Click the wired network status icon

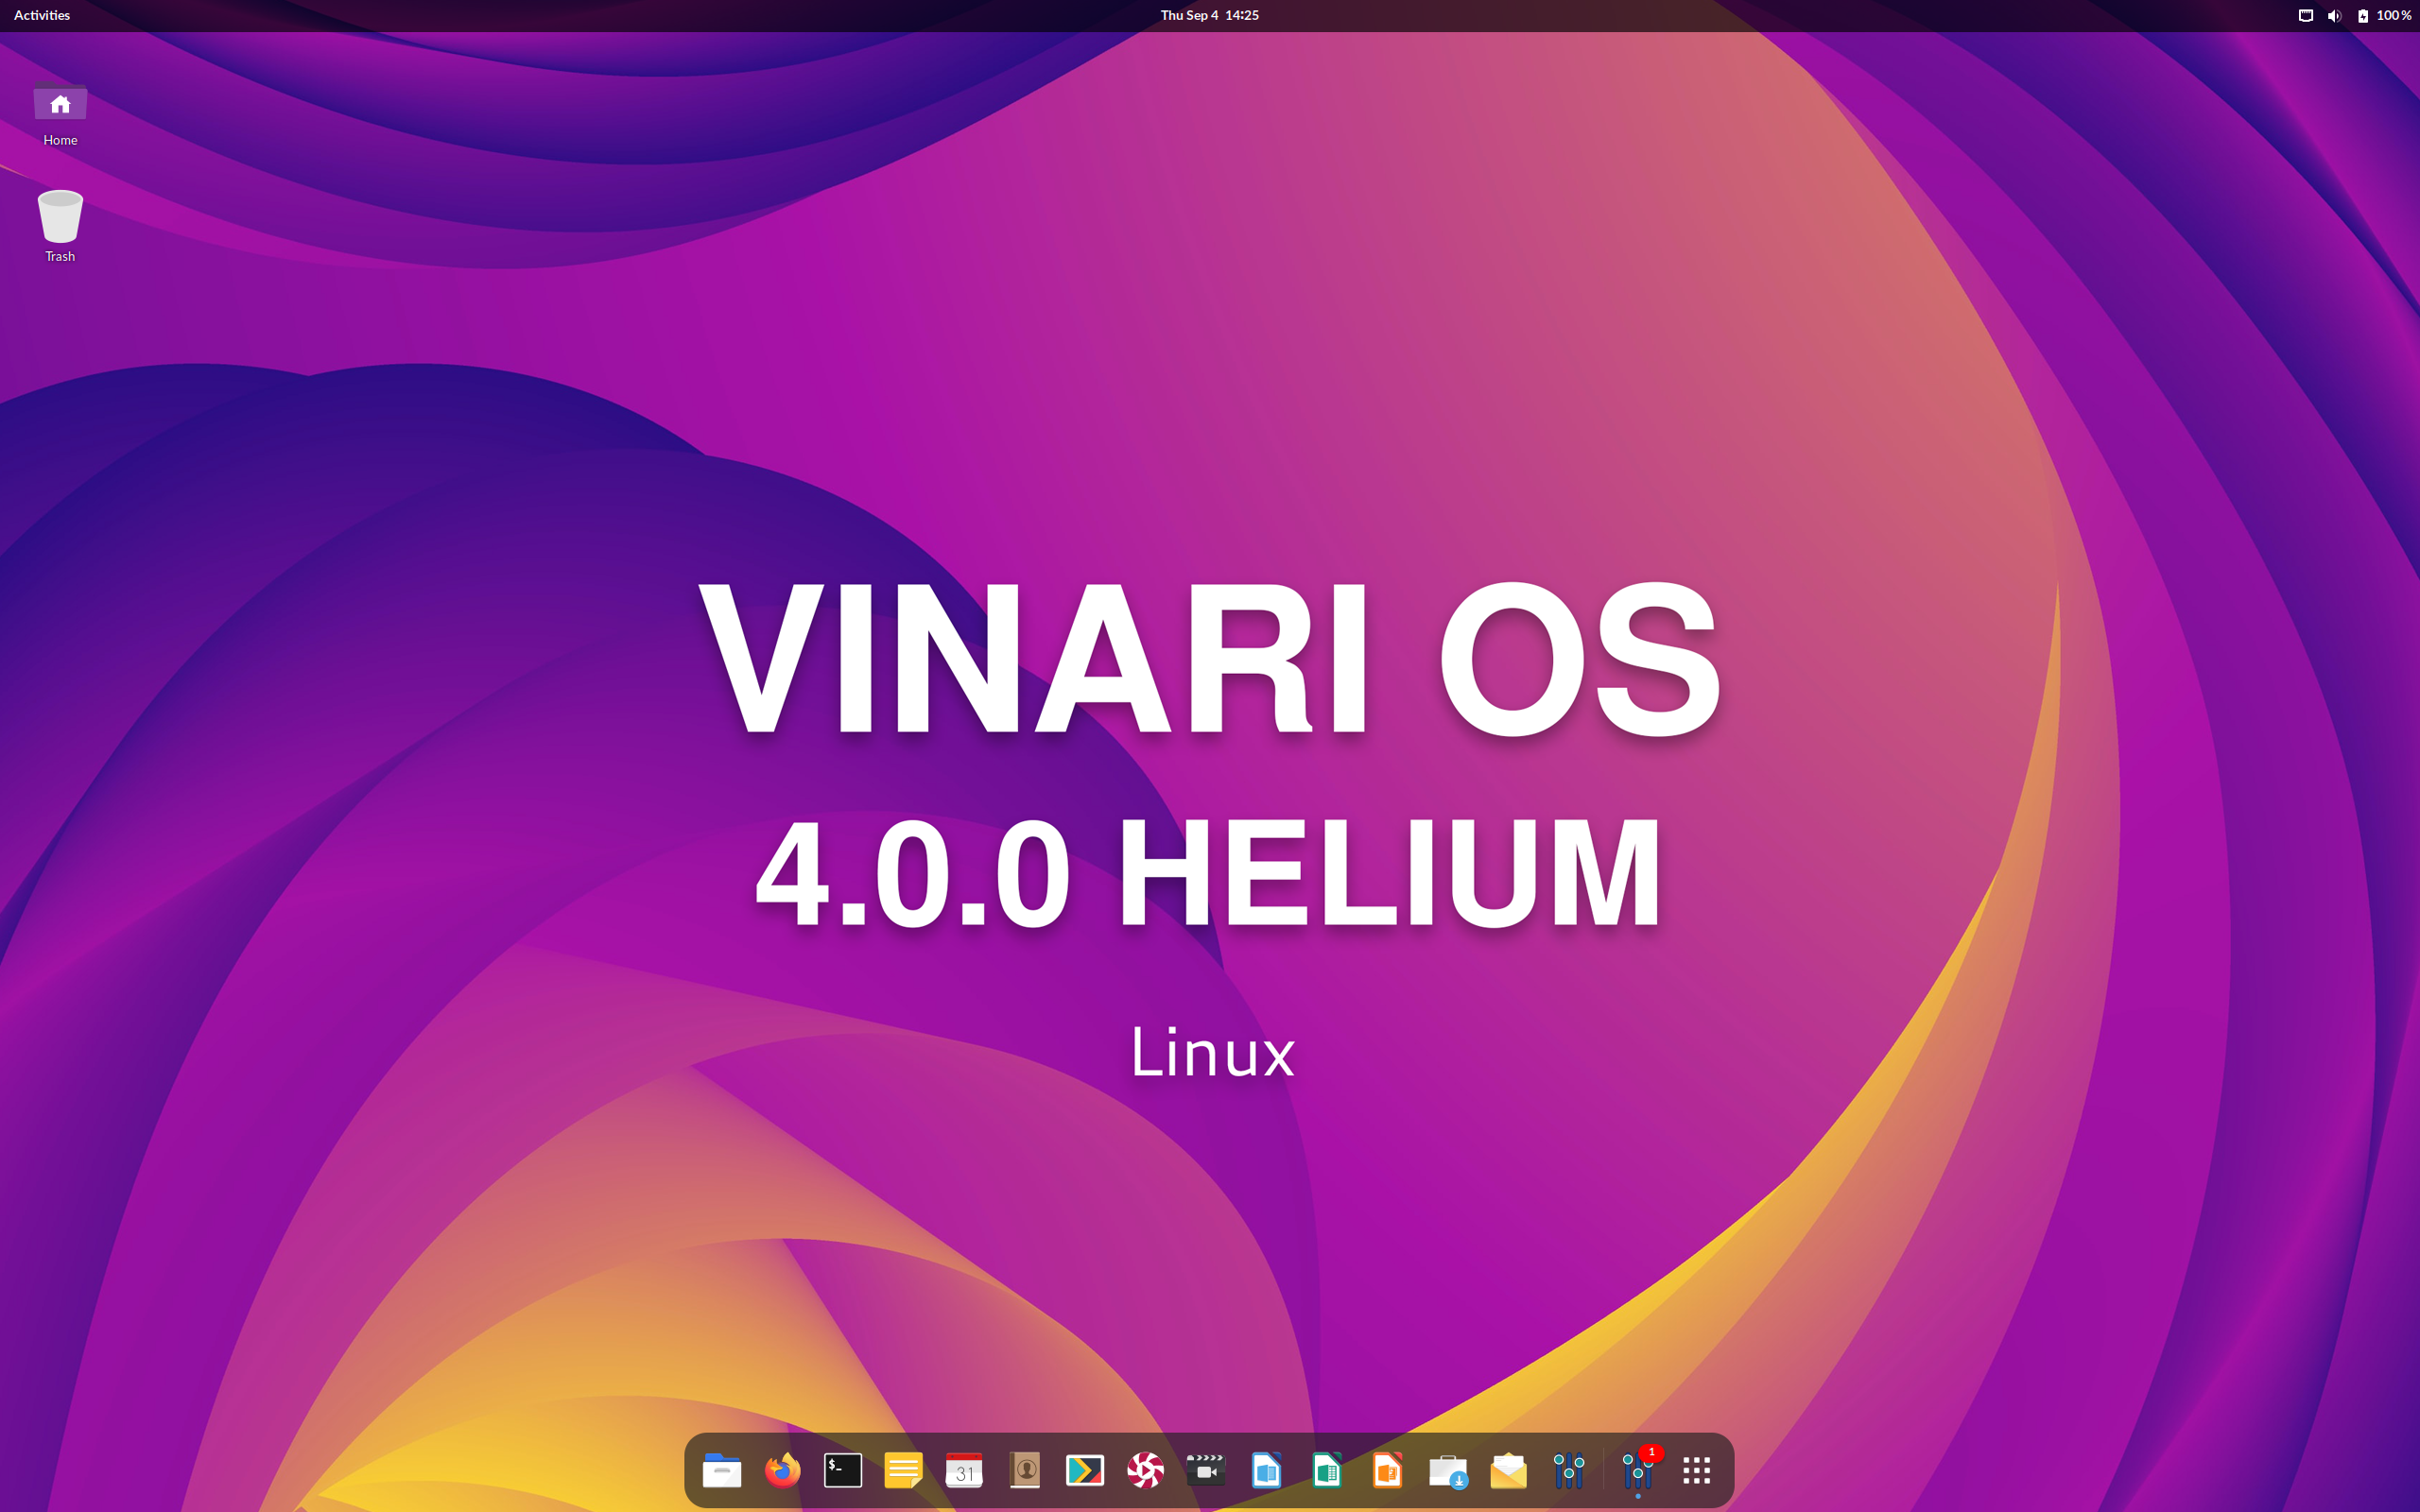2306,15
